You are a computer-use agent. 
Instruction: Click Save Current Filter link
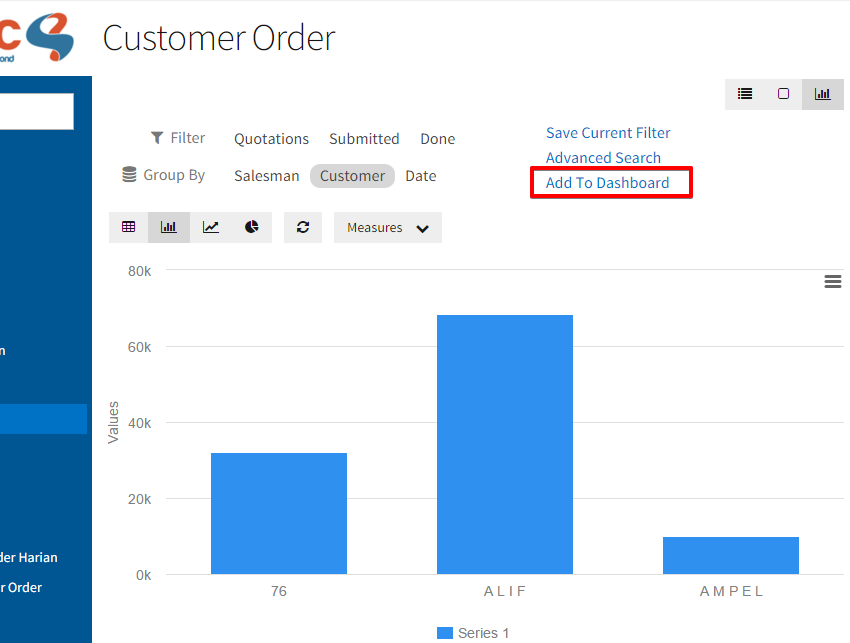(608, 133)
